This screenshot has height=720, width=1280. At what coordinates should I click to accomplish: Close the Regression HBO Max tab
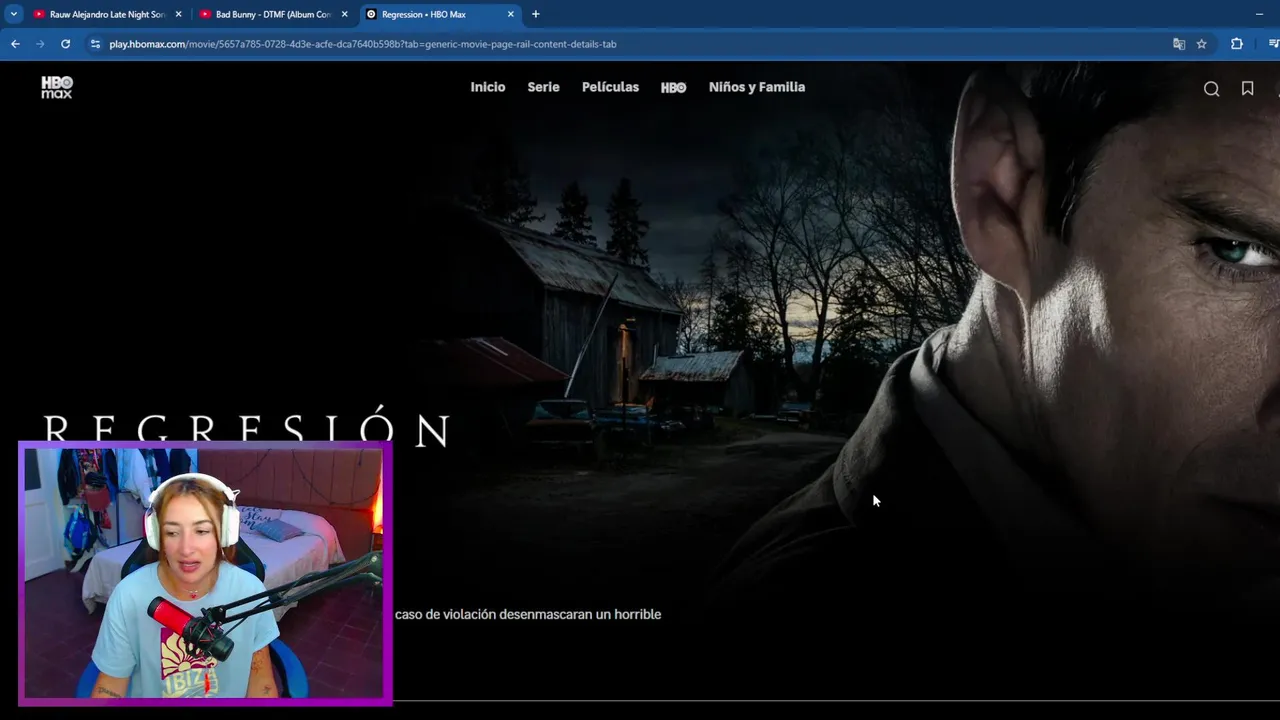pyautogui.click(x=510, y=14)
